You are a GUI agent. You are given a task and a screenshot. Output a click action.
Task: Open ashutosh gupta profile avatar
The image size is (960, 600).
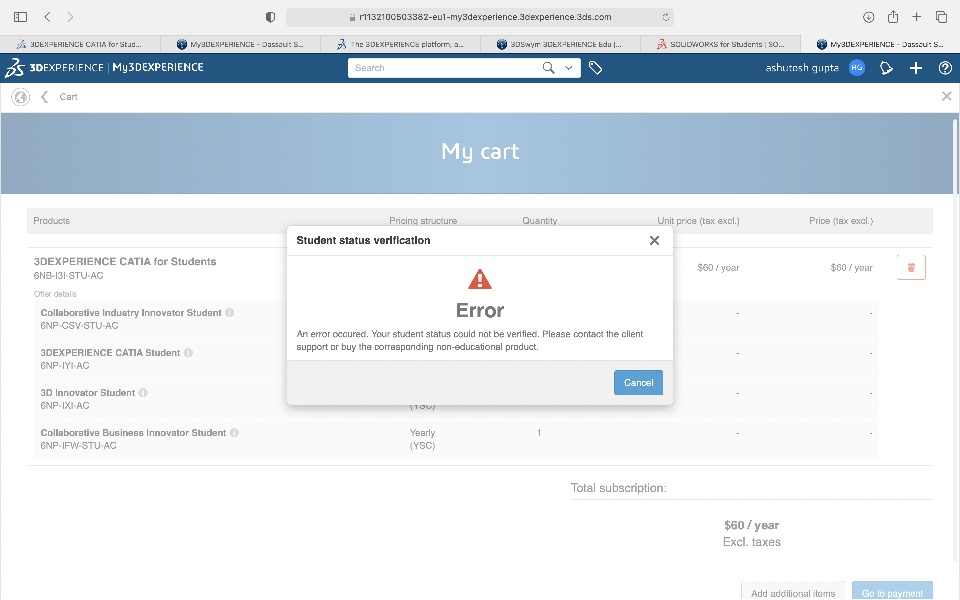pos(857,68)
